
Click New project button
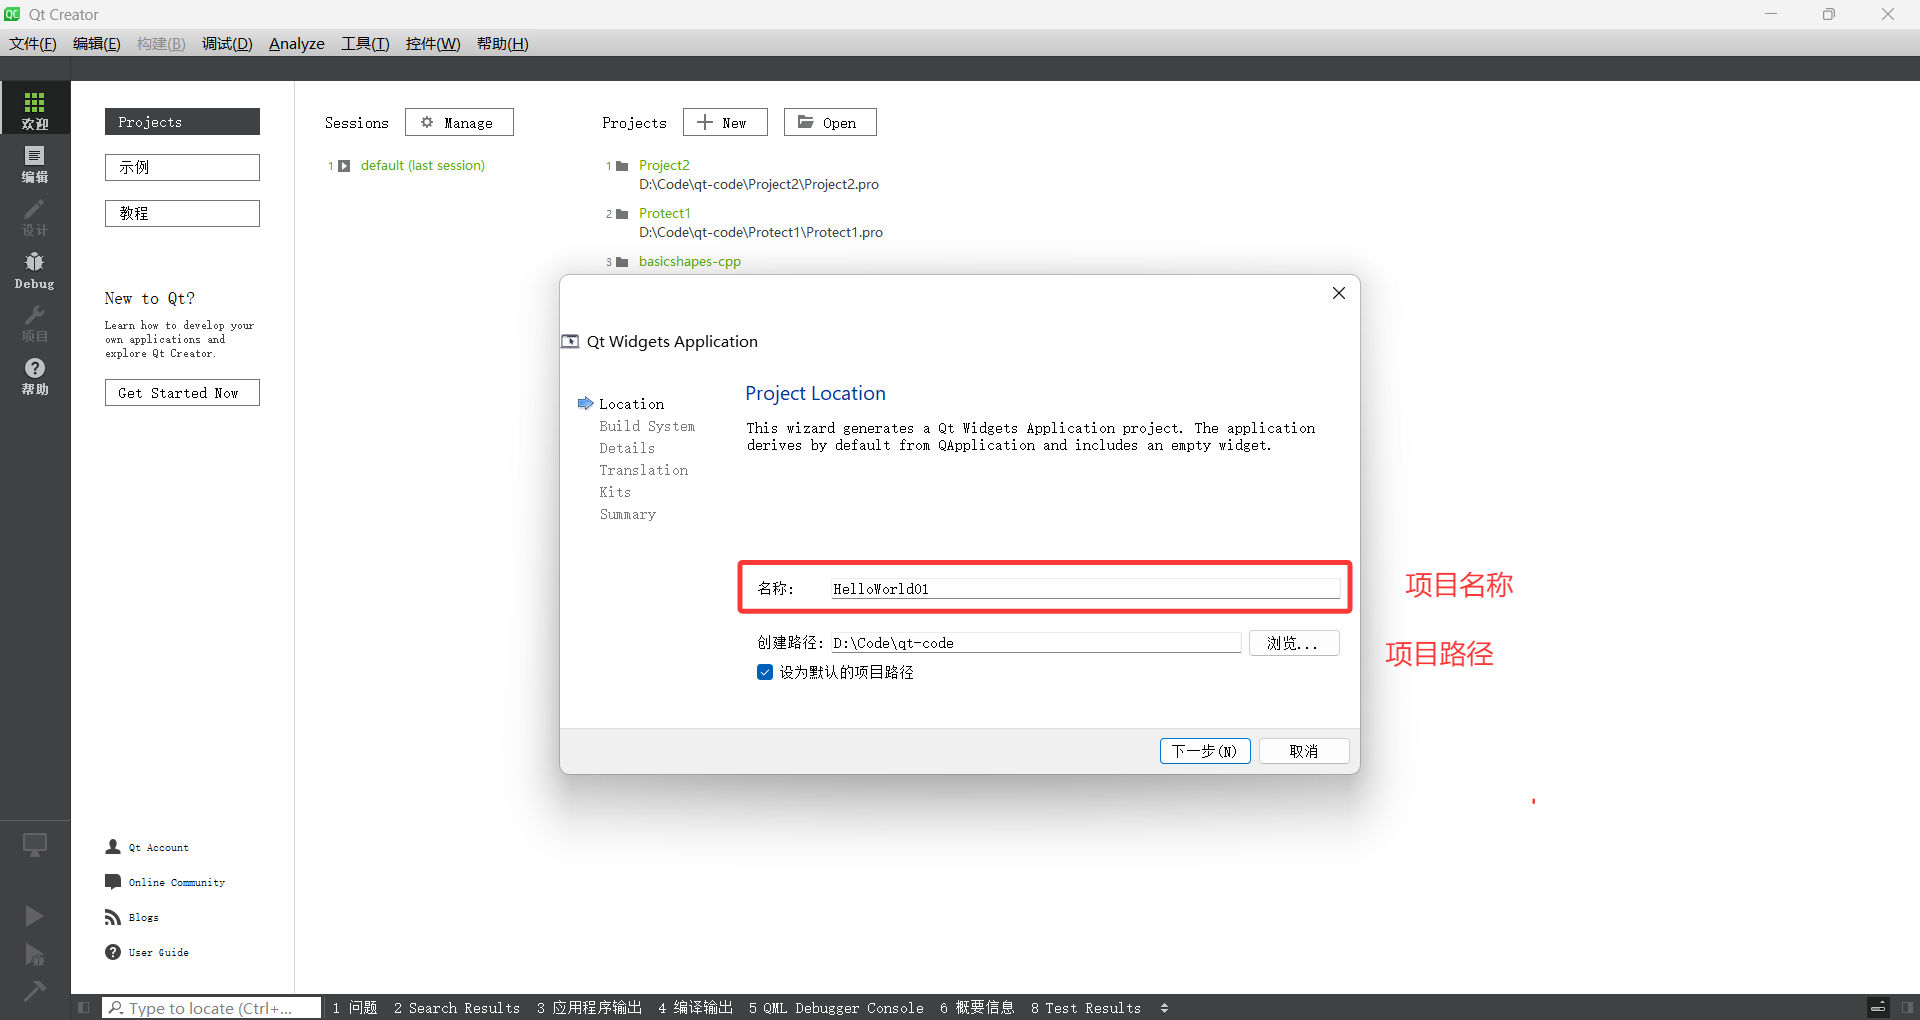pos(725,122)
